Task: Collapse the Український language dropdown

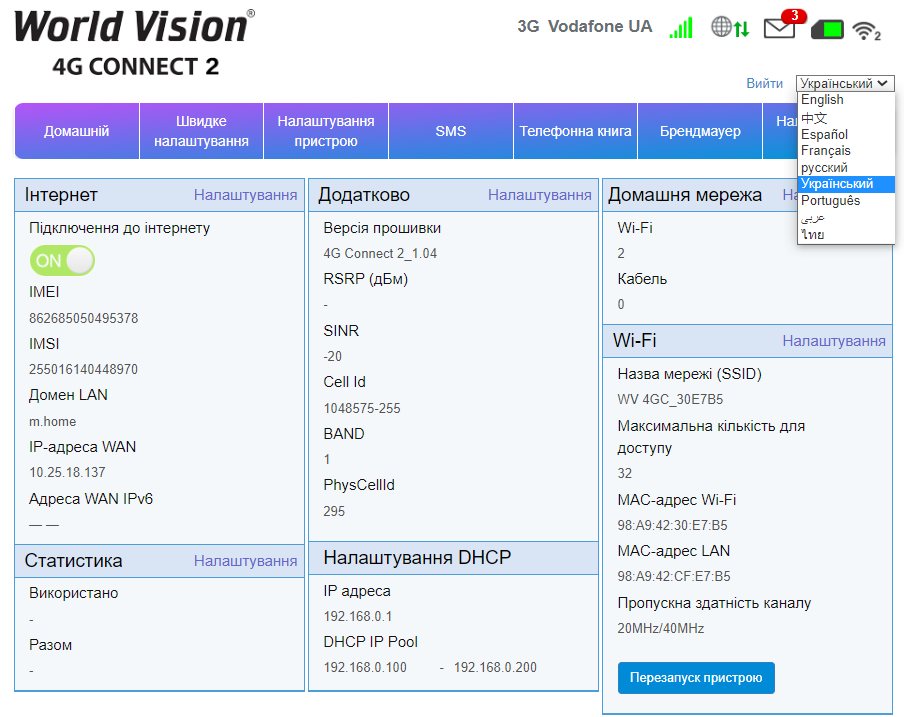Action: point(844,84)
